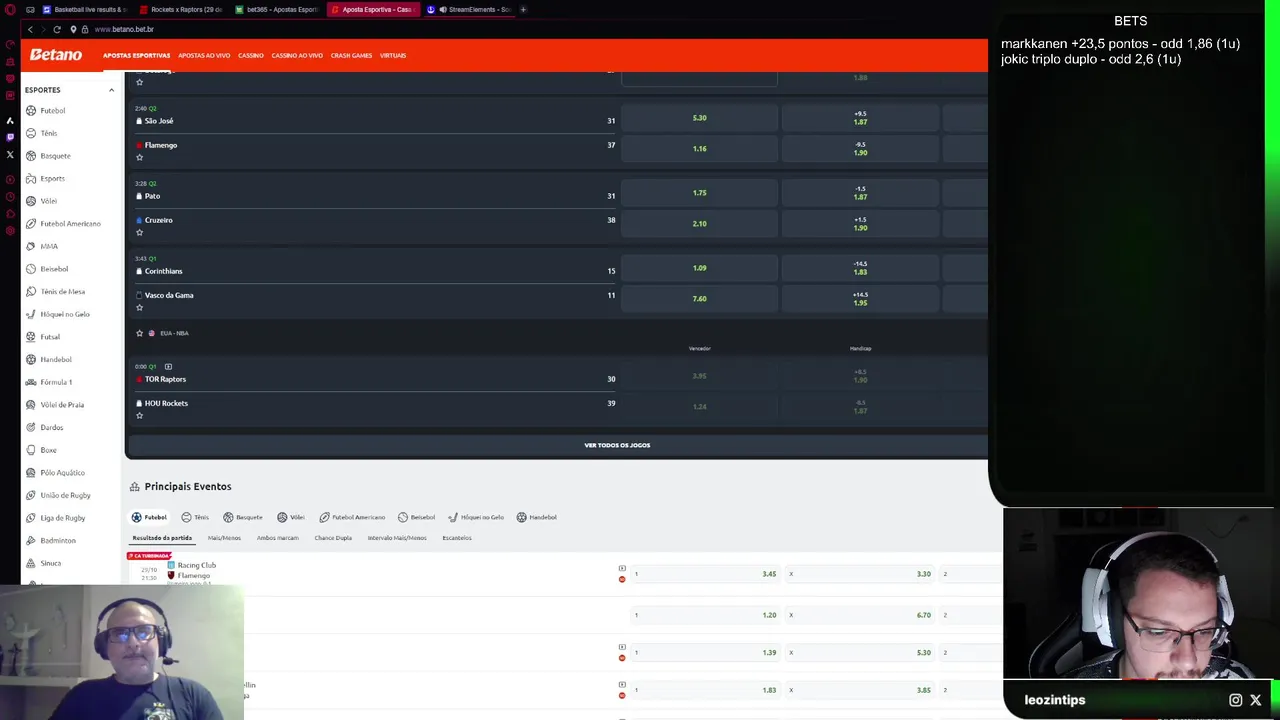
Task: Open a new browser tab
Action: 523,9
